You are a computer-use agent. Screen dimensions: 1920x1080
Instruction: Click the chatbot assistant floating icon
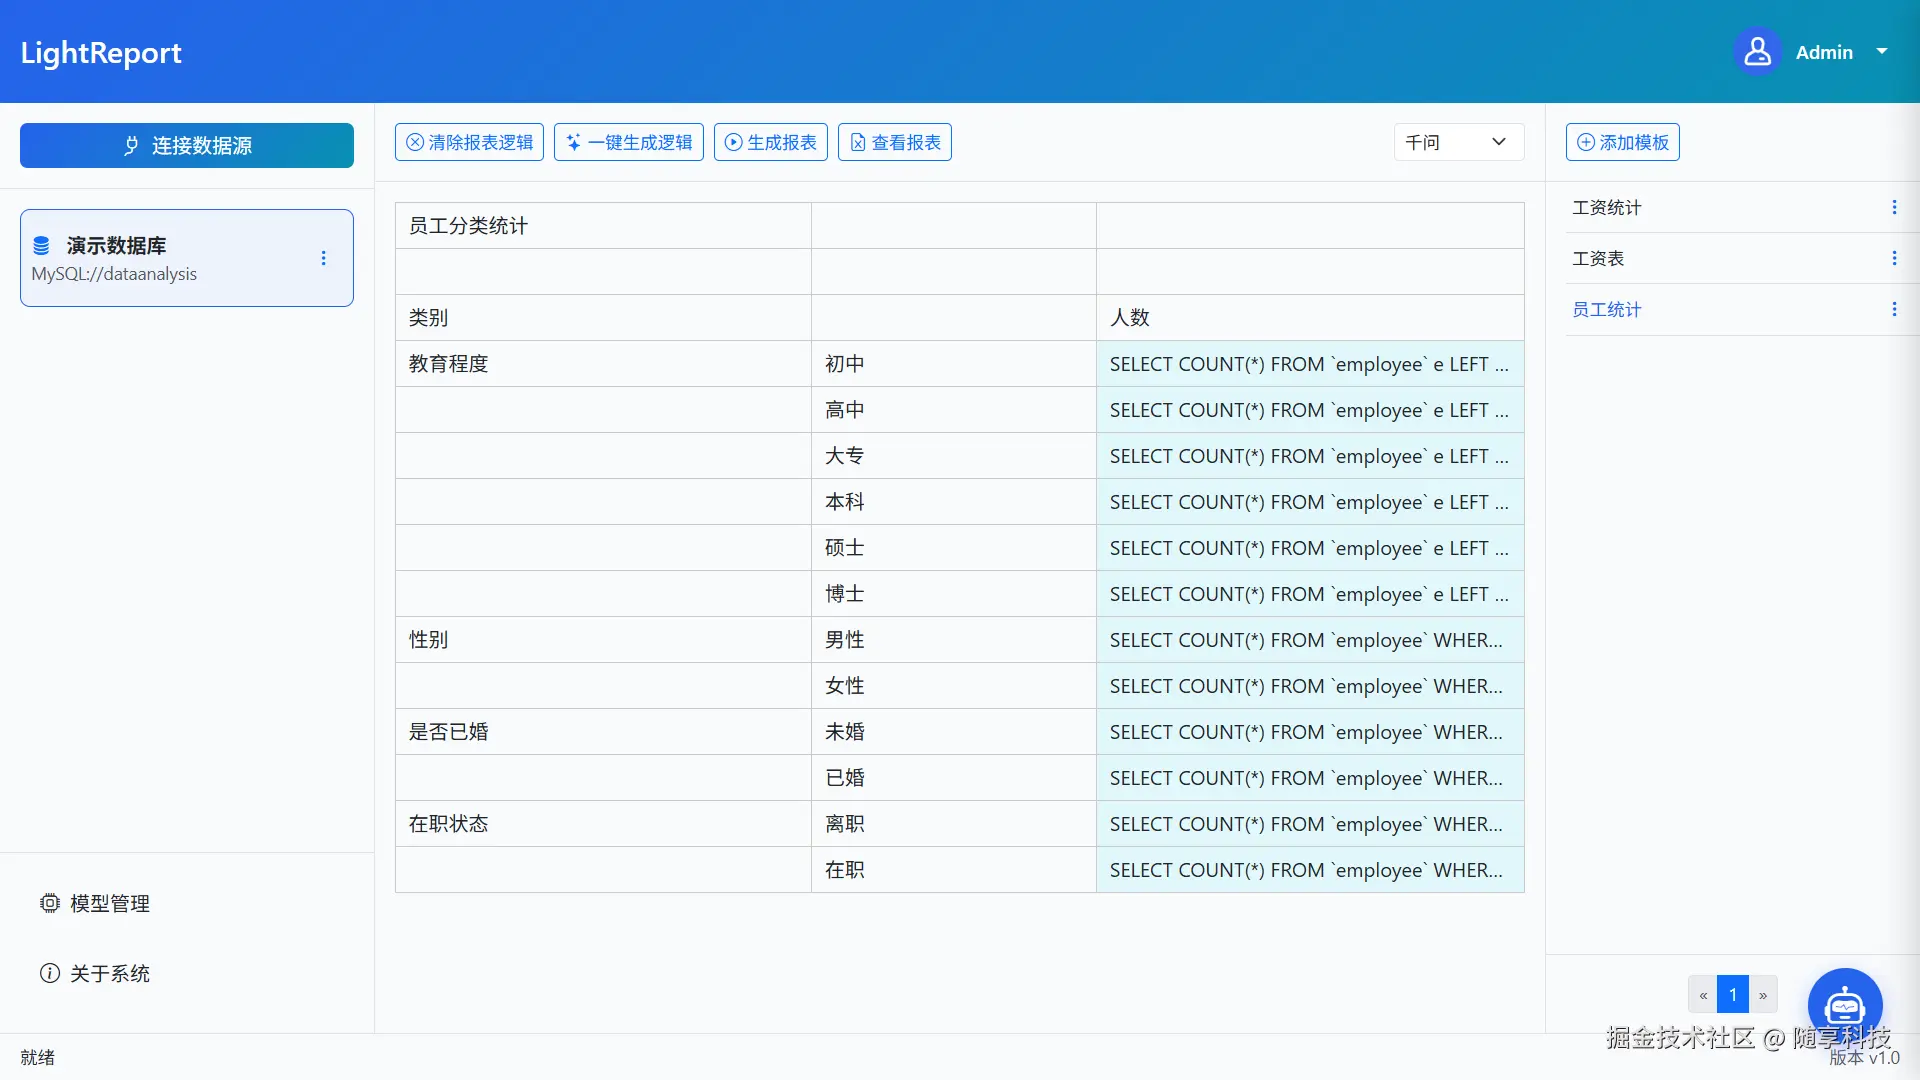pos(1844,1004)
